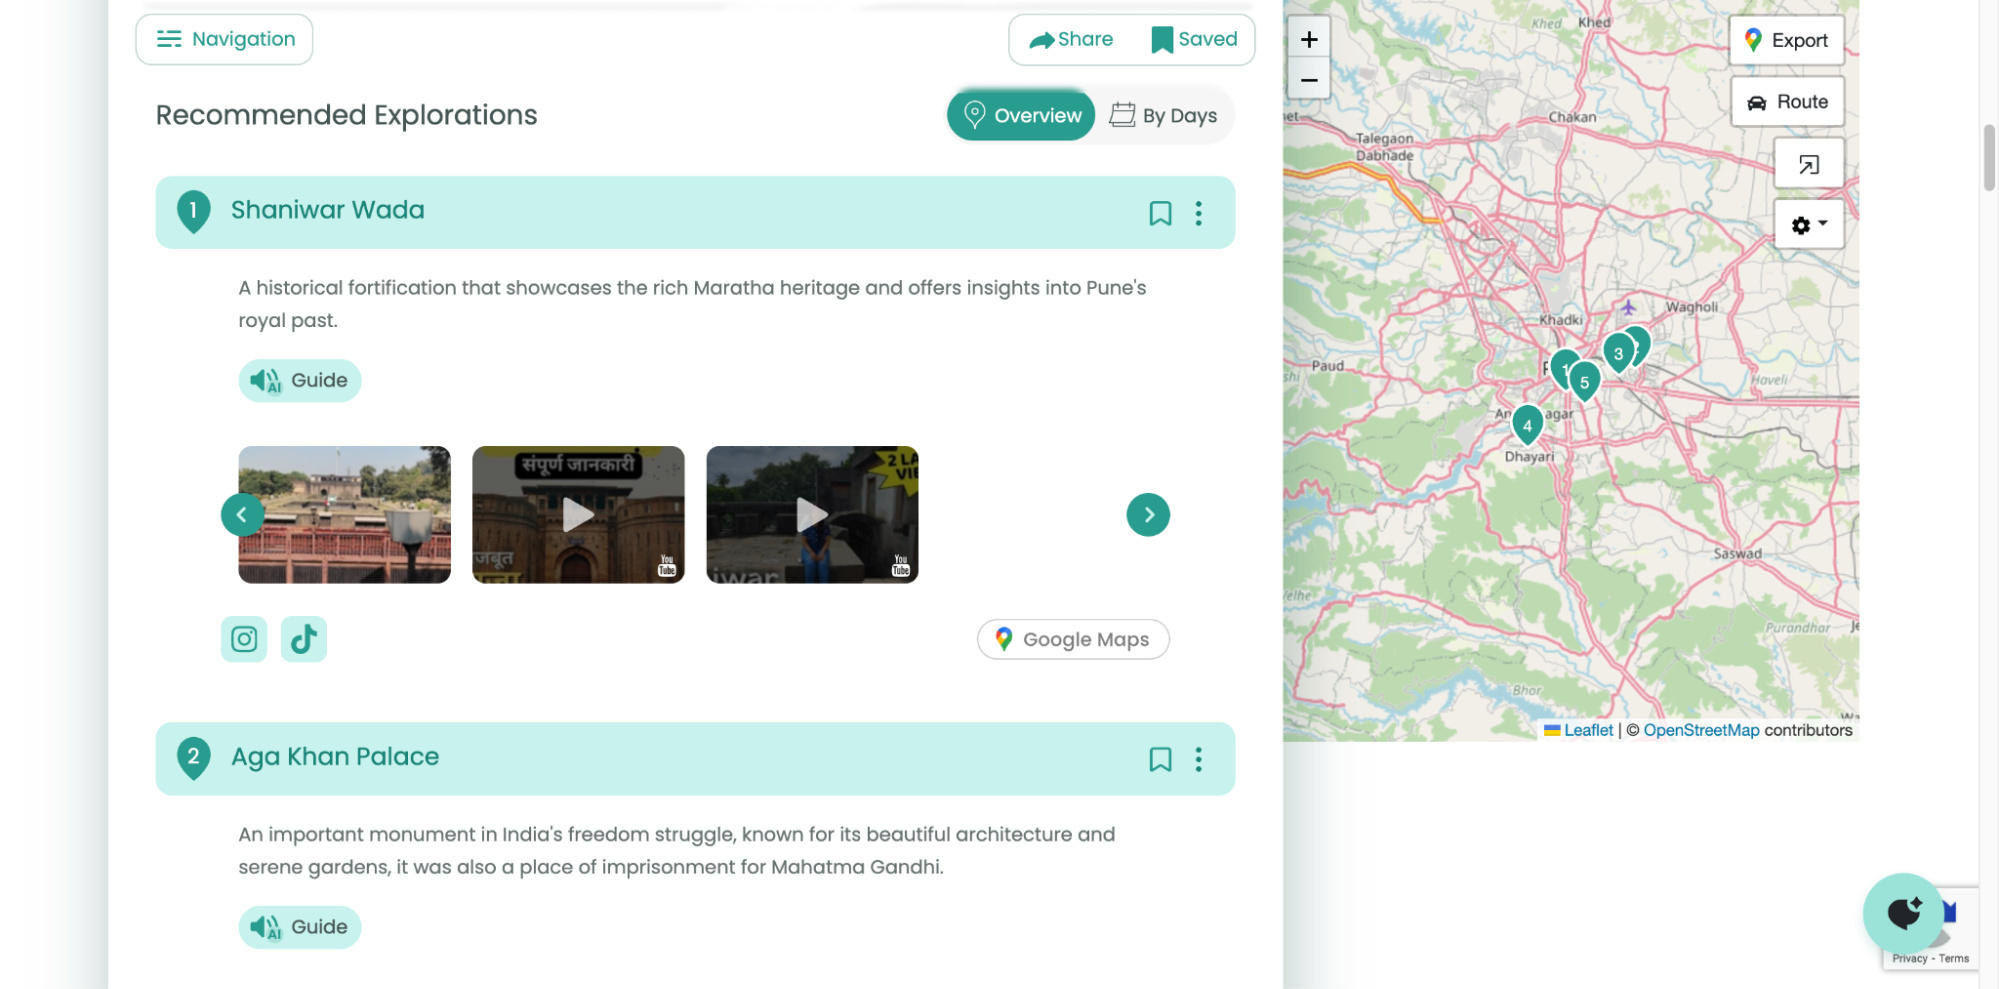Open Instagram for Shaniwar Wada
The width and height of the screenshot is (1999, 989).
244,639
